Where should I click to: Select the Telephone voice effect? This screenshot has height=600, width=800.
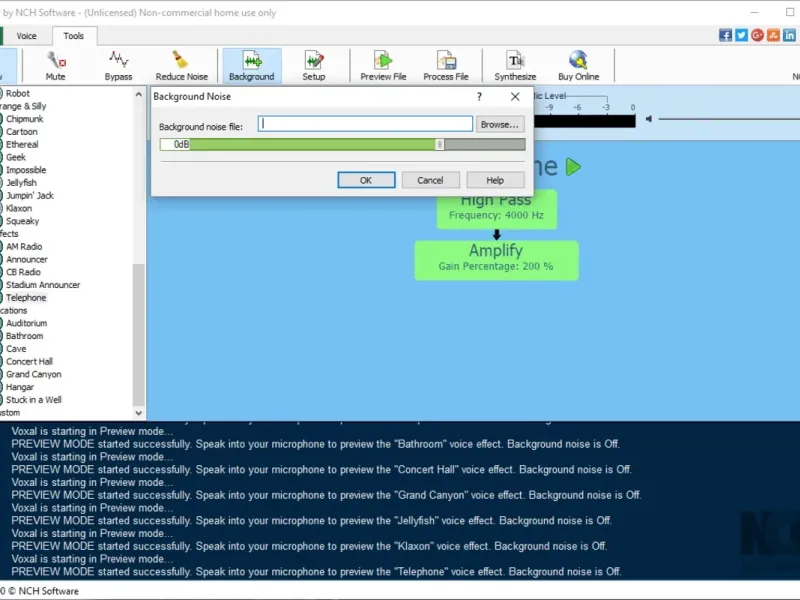(x=26, y=297)
